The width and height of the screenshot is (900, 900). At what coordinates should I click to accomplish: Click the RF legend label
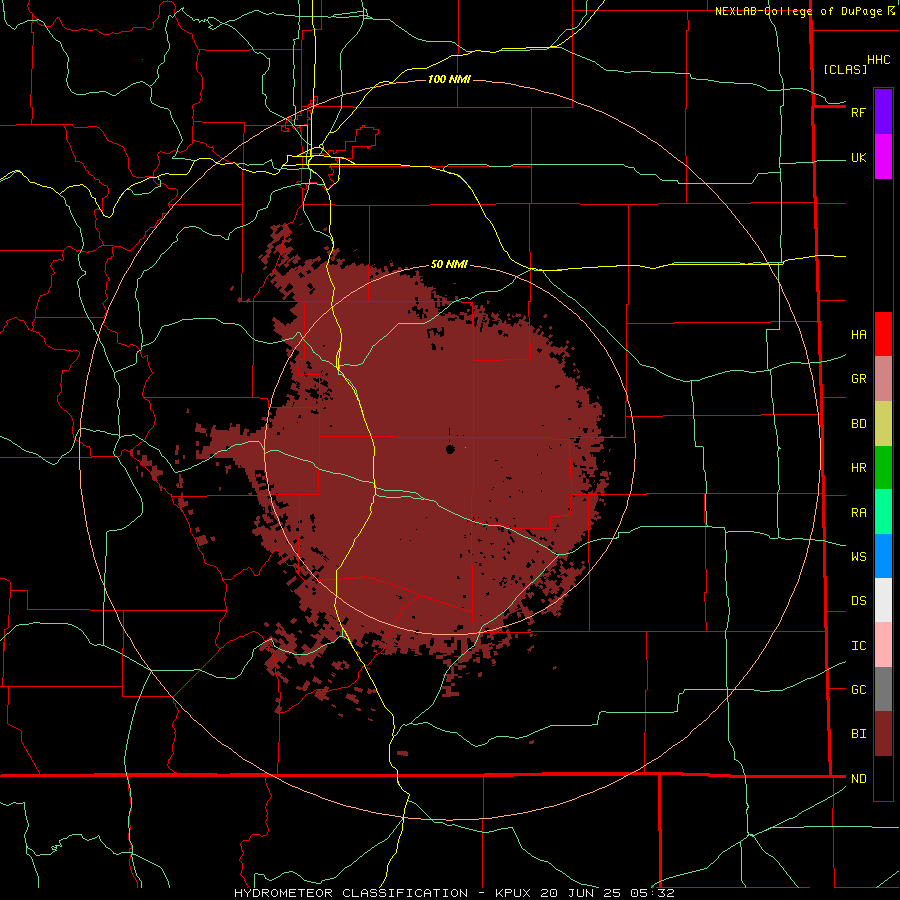click(x=858, y=112)
